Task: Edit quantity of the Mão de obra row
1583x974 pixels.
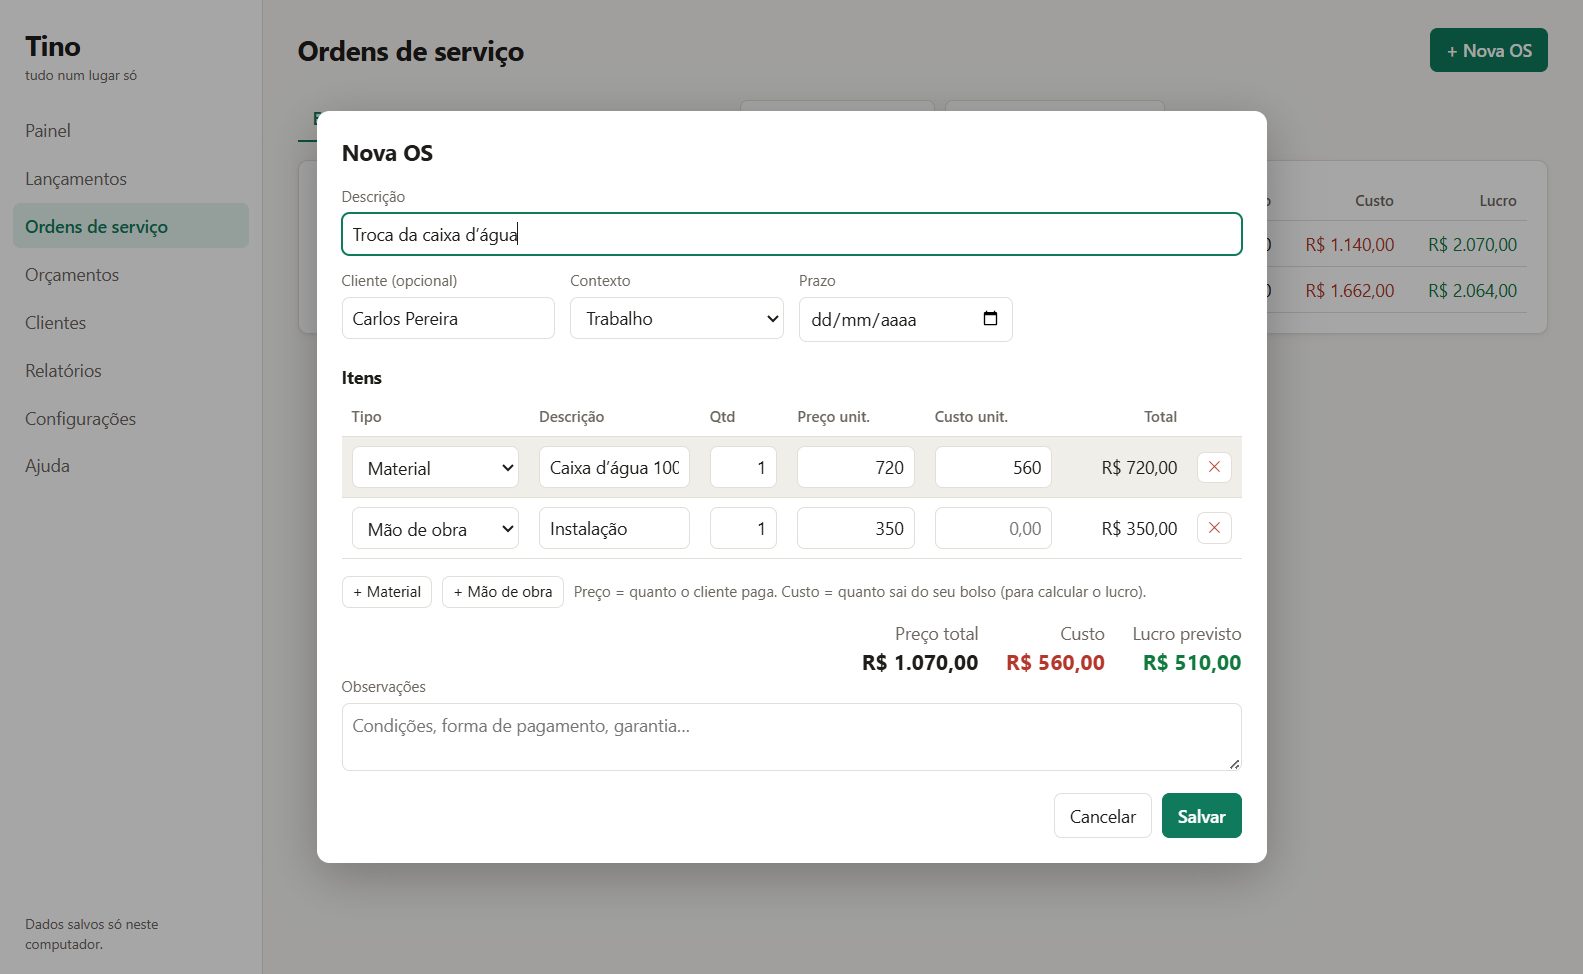Action: coord(743,528)
